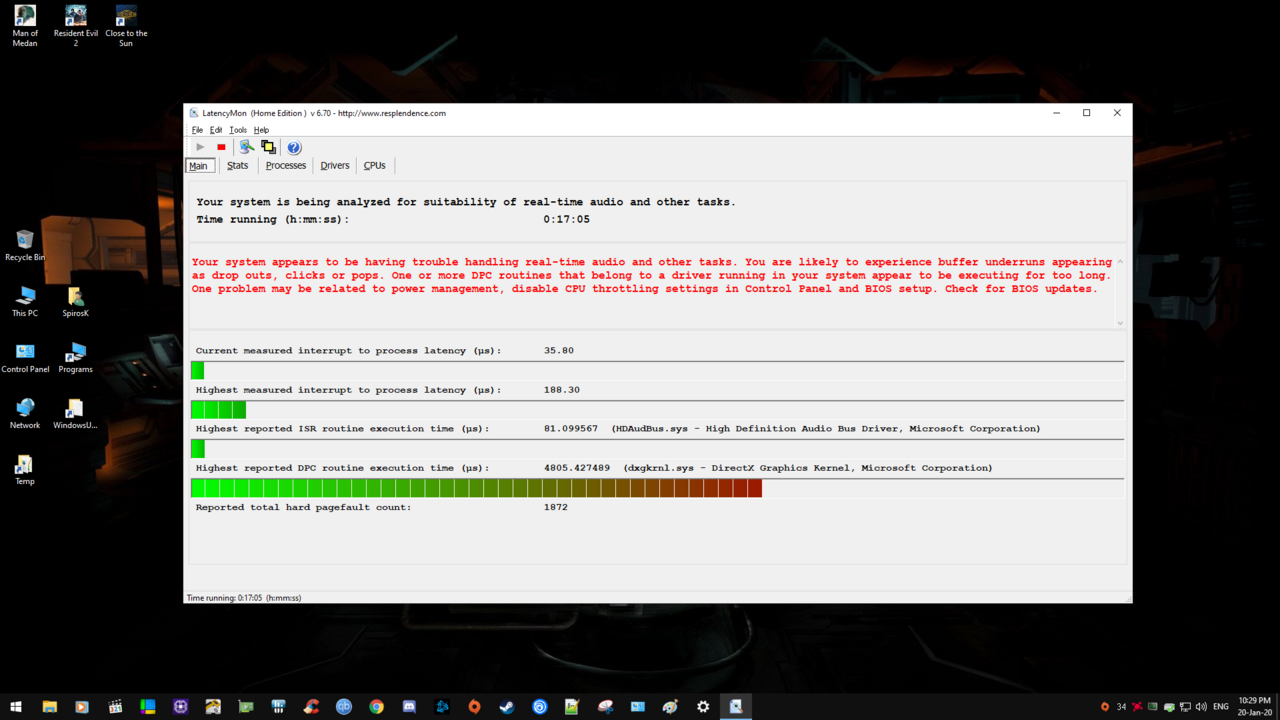Image resolution: width=1280 pixels, height=720 pixels.
Task: Click the highest ISR routine execution bar
Action: 657,449
